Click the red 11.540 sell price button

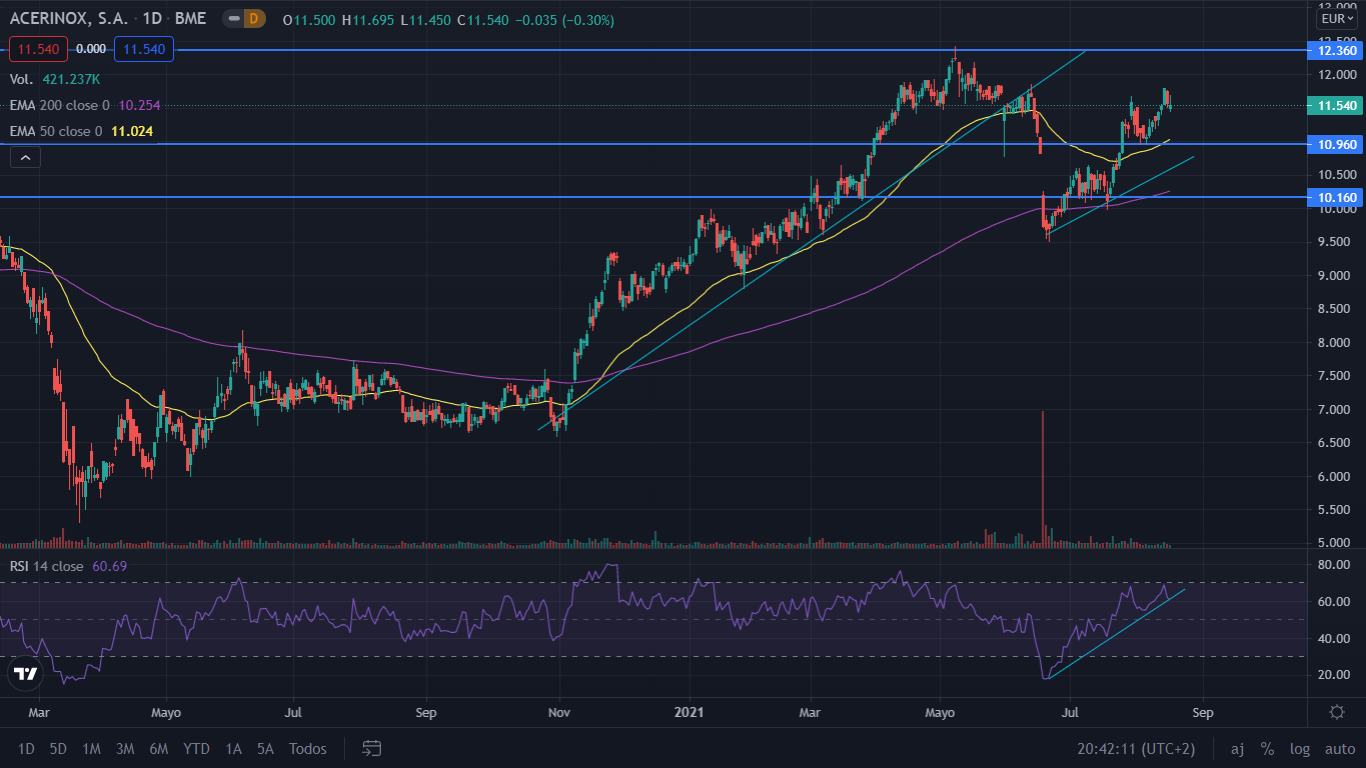pyautogui.click(x=39, y=48)
